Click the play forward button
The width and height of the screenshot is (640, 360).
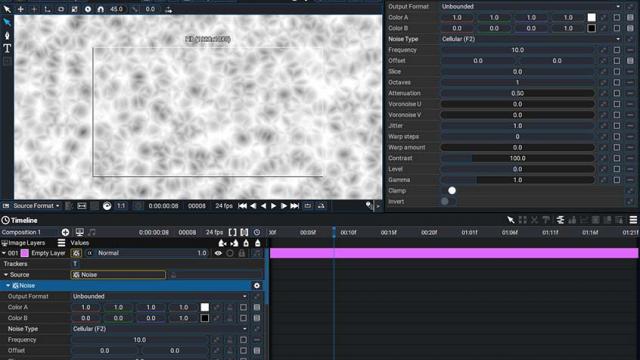273,206
